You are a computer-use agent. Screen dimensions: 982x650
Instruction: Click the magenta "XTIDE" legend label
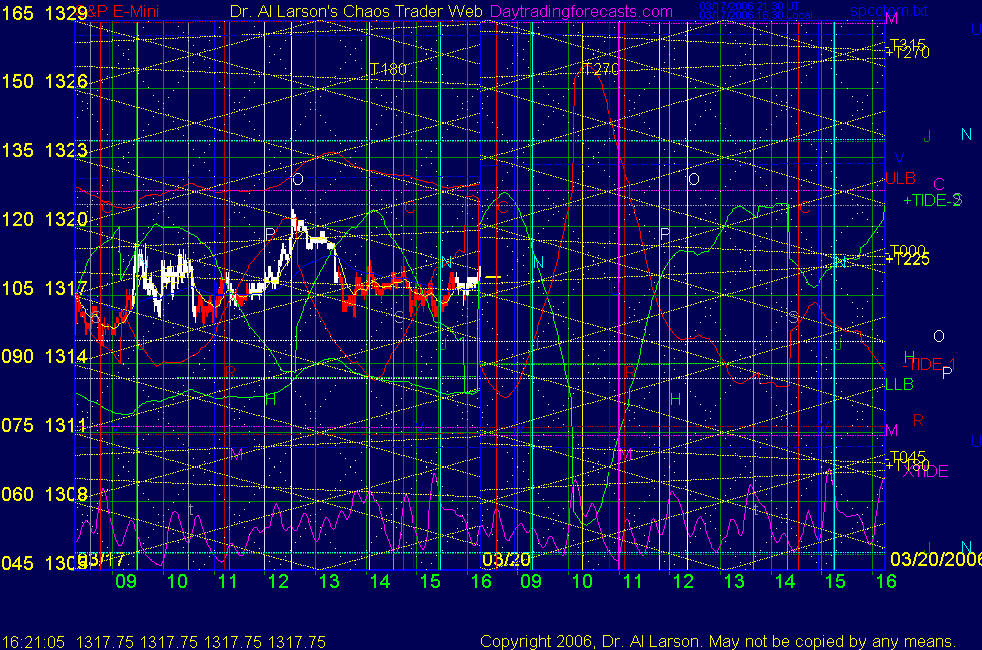[x=925, y=471]
